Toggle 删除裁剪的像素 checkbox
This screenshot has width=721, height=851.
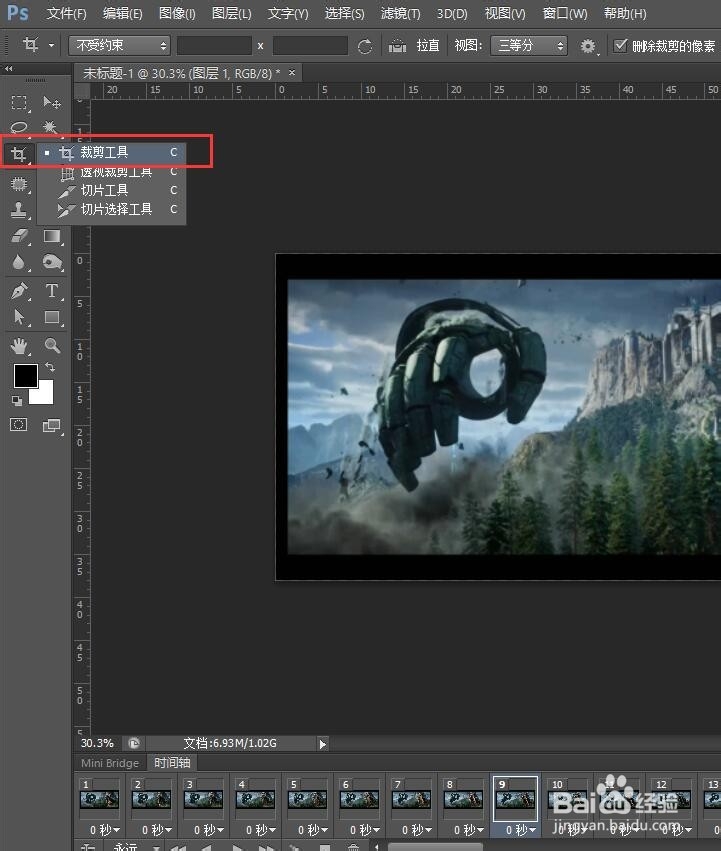pyautogui.click(x=619, y=46)
